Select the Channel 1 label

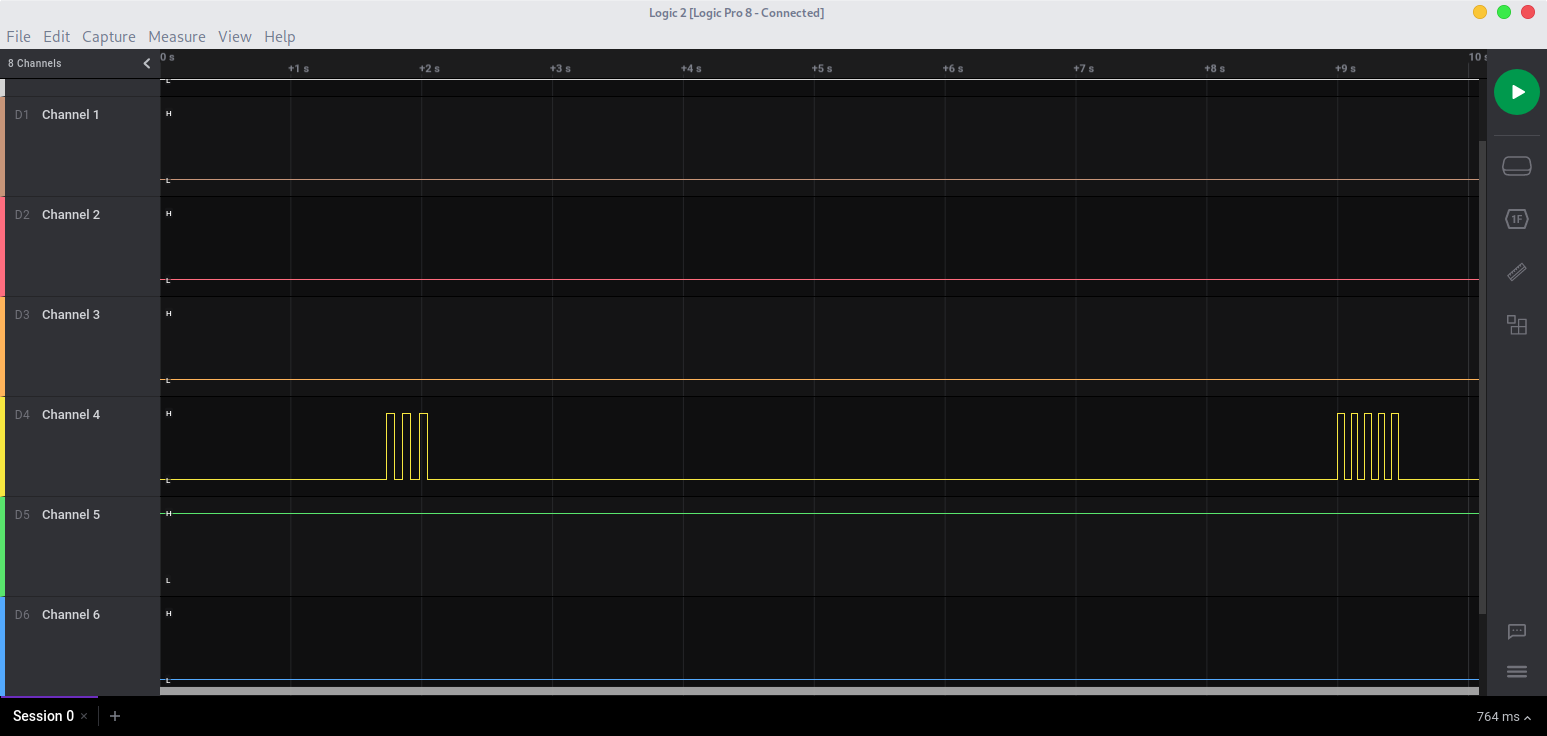pyautogui.click(x=70, y=115)
